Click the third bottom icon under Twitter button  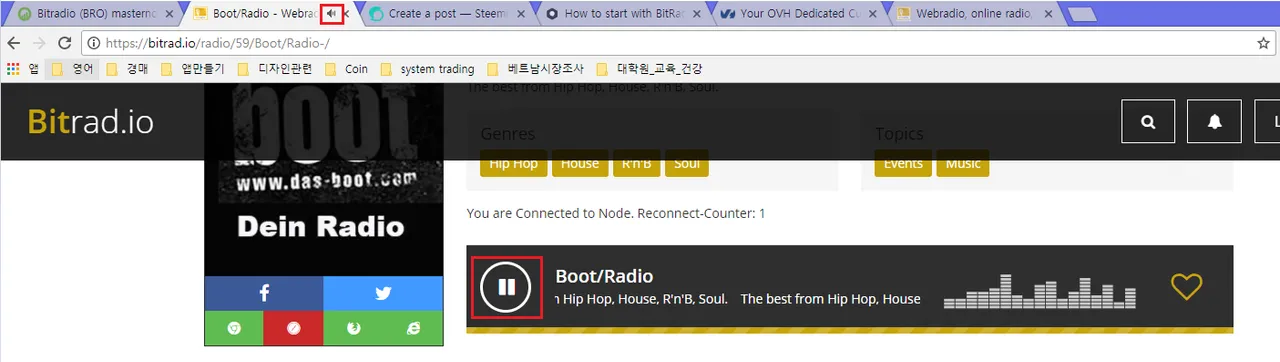tap(353, 328)
